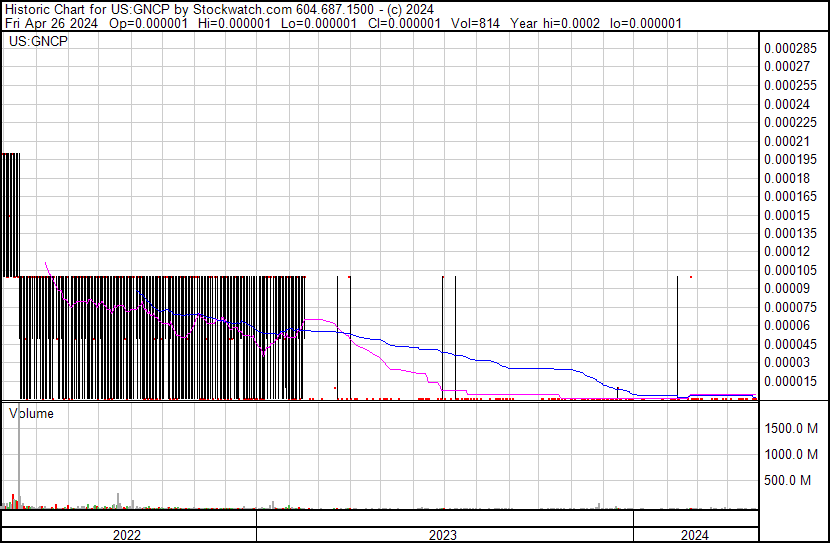Click the 500.0 M volume axis label
Image resolution: width=830 pixels, height=543 pixels.
click(787, 480)
